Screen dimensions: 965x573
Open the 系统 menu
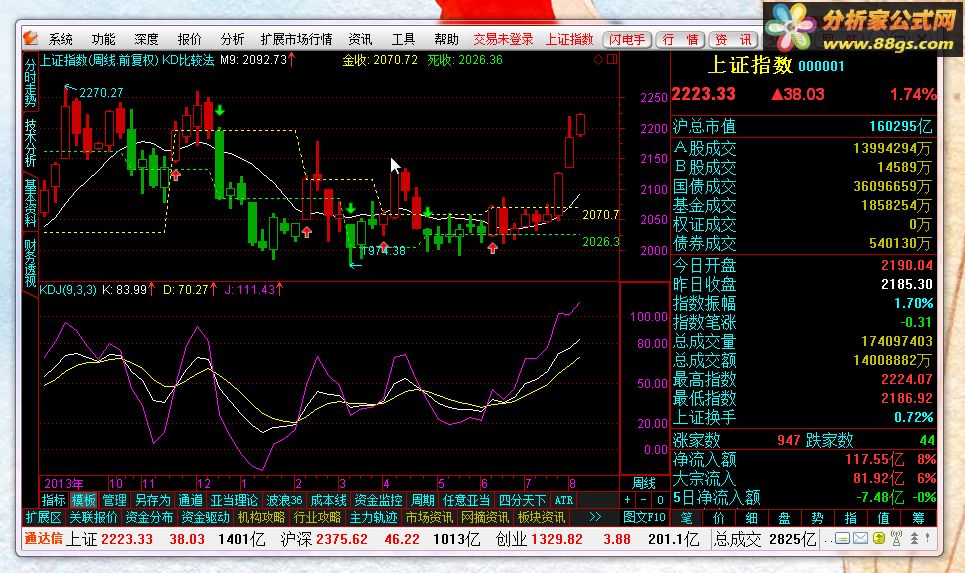coord(60,39)
